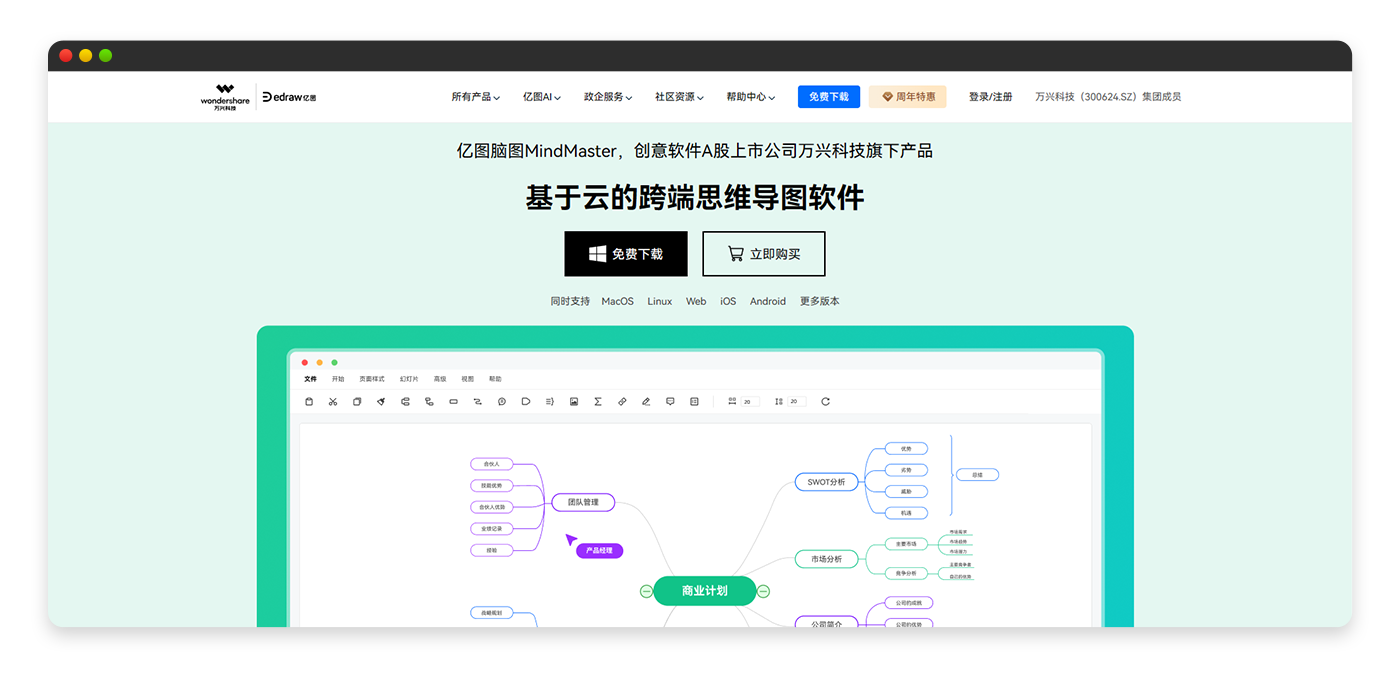Click the comment icon
This screenshot has width=1400, height=700.
coord(670,401)
